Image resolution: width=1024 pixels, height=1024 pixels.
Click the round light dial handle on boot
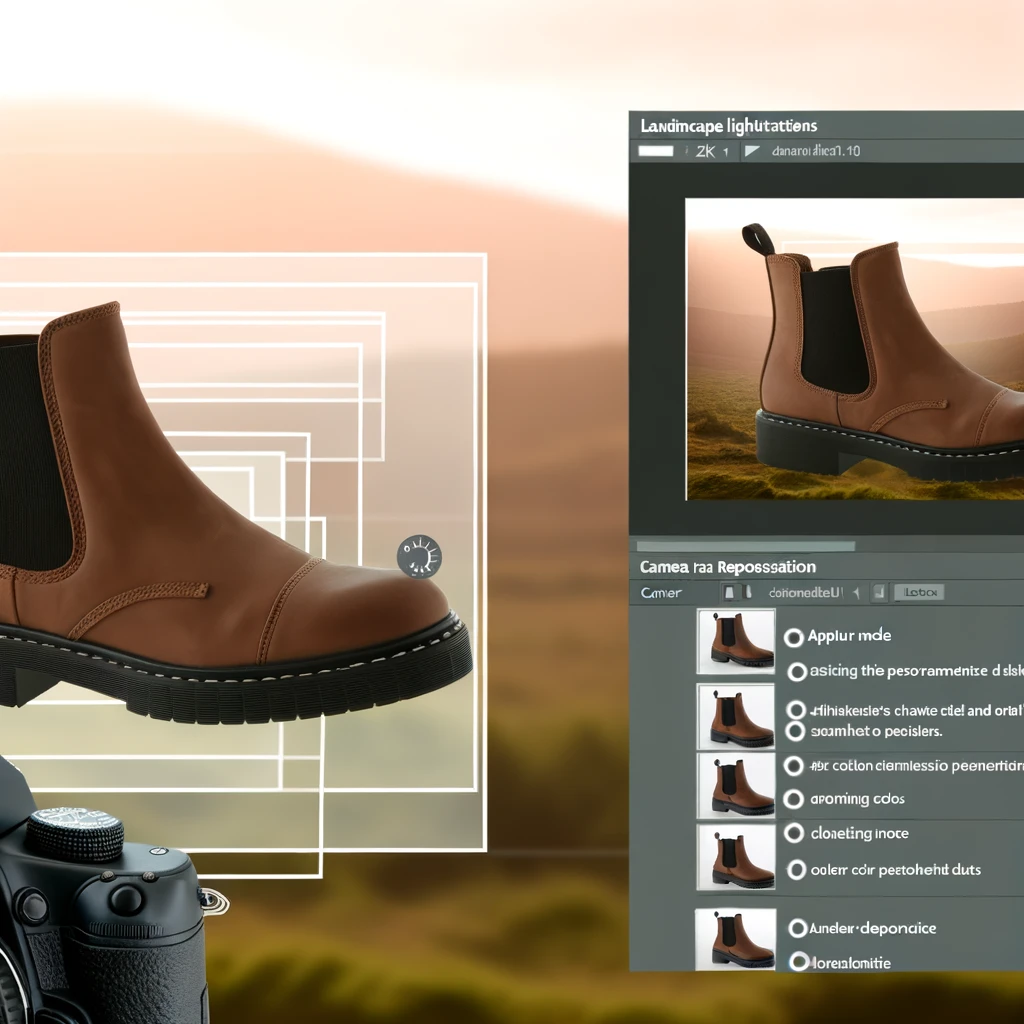tap(419, 556)
